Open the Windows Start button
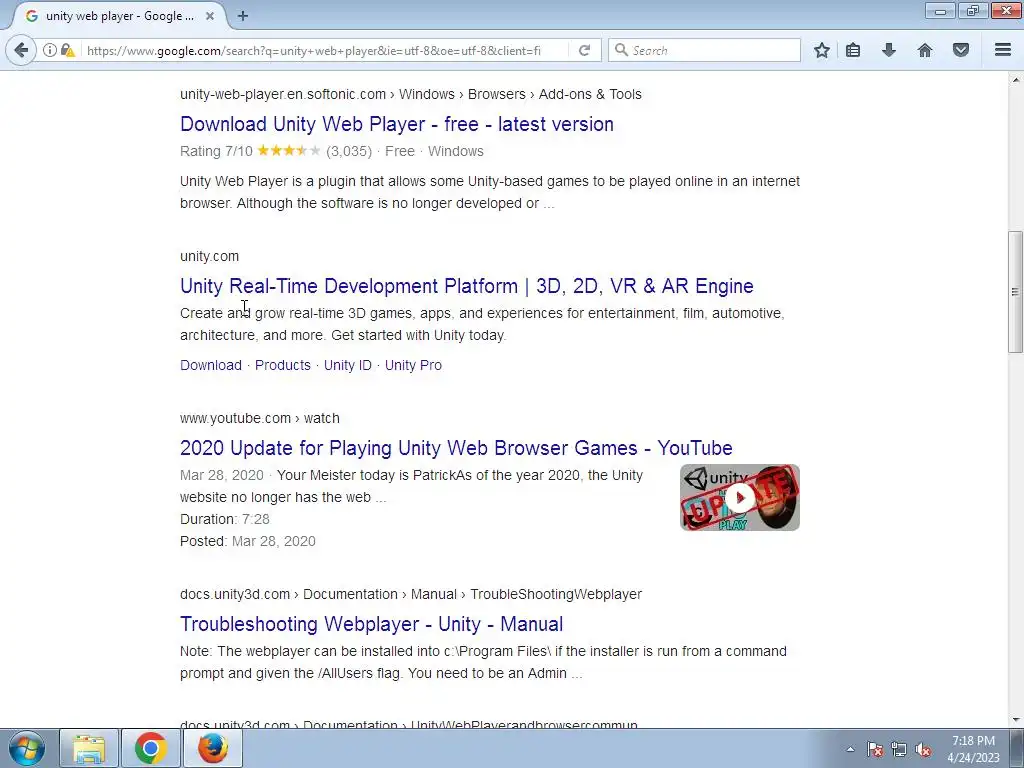 tap(27, 748)
